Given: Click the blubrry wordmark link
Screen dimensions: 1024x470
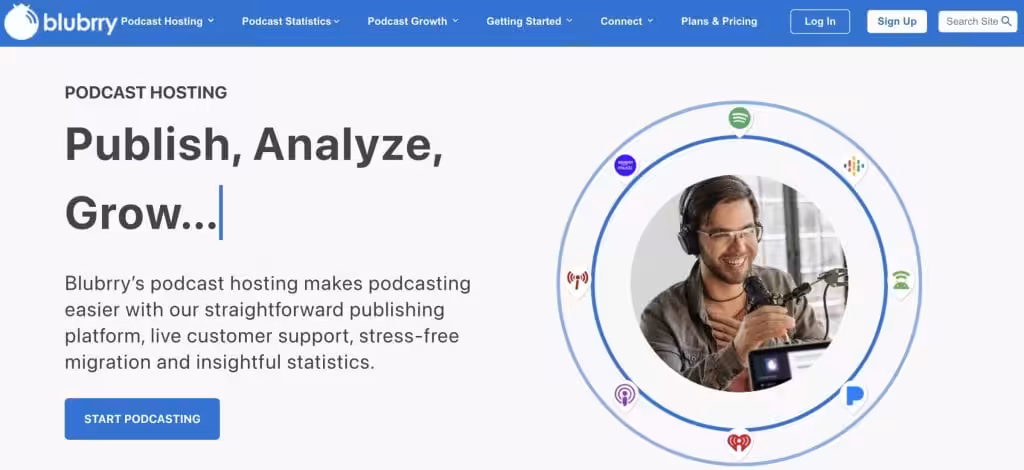Looking at the screenshot, I should (80, 24).
